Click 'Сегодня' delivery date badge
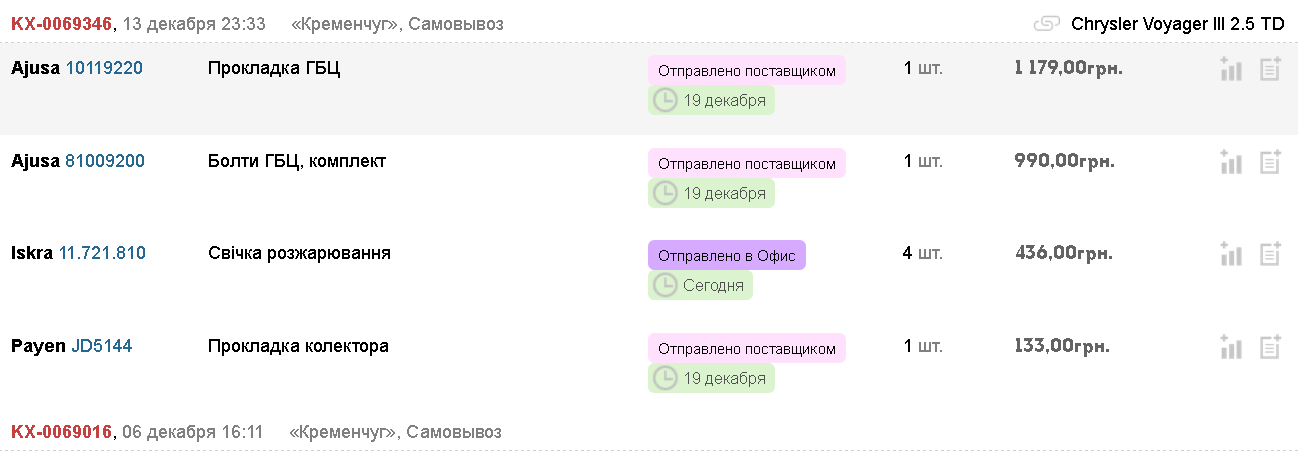The width and height of the screenshot is (1313, 453). point(700,285)
